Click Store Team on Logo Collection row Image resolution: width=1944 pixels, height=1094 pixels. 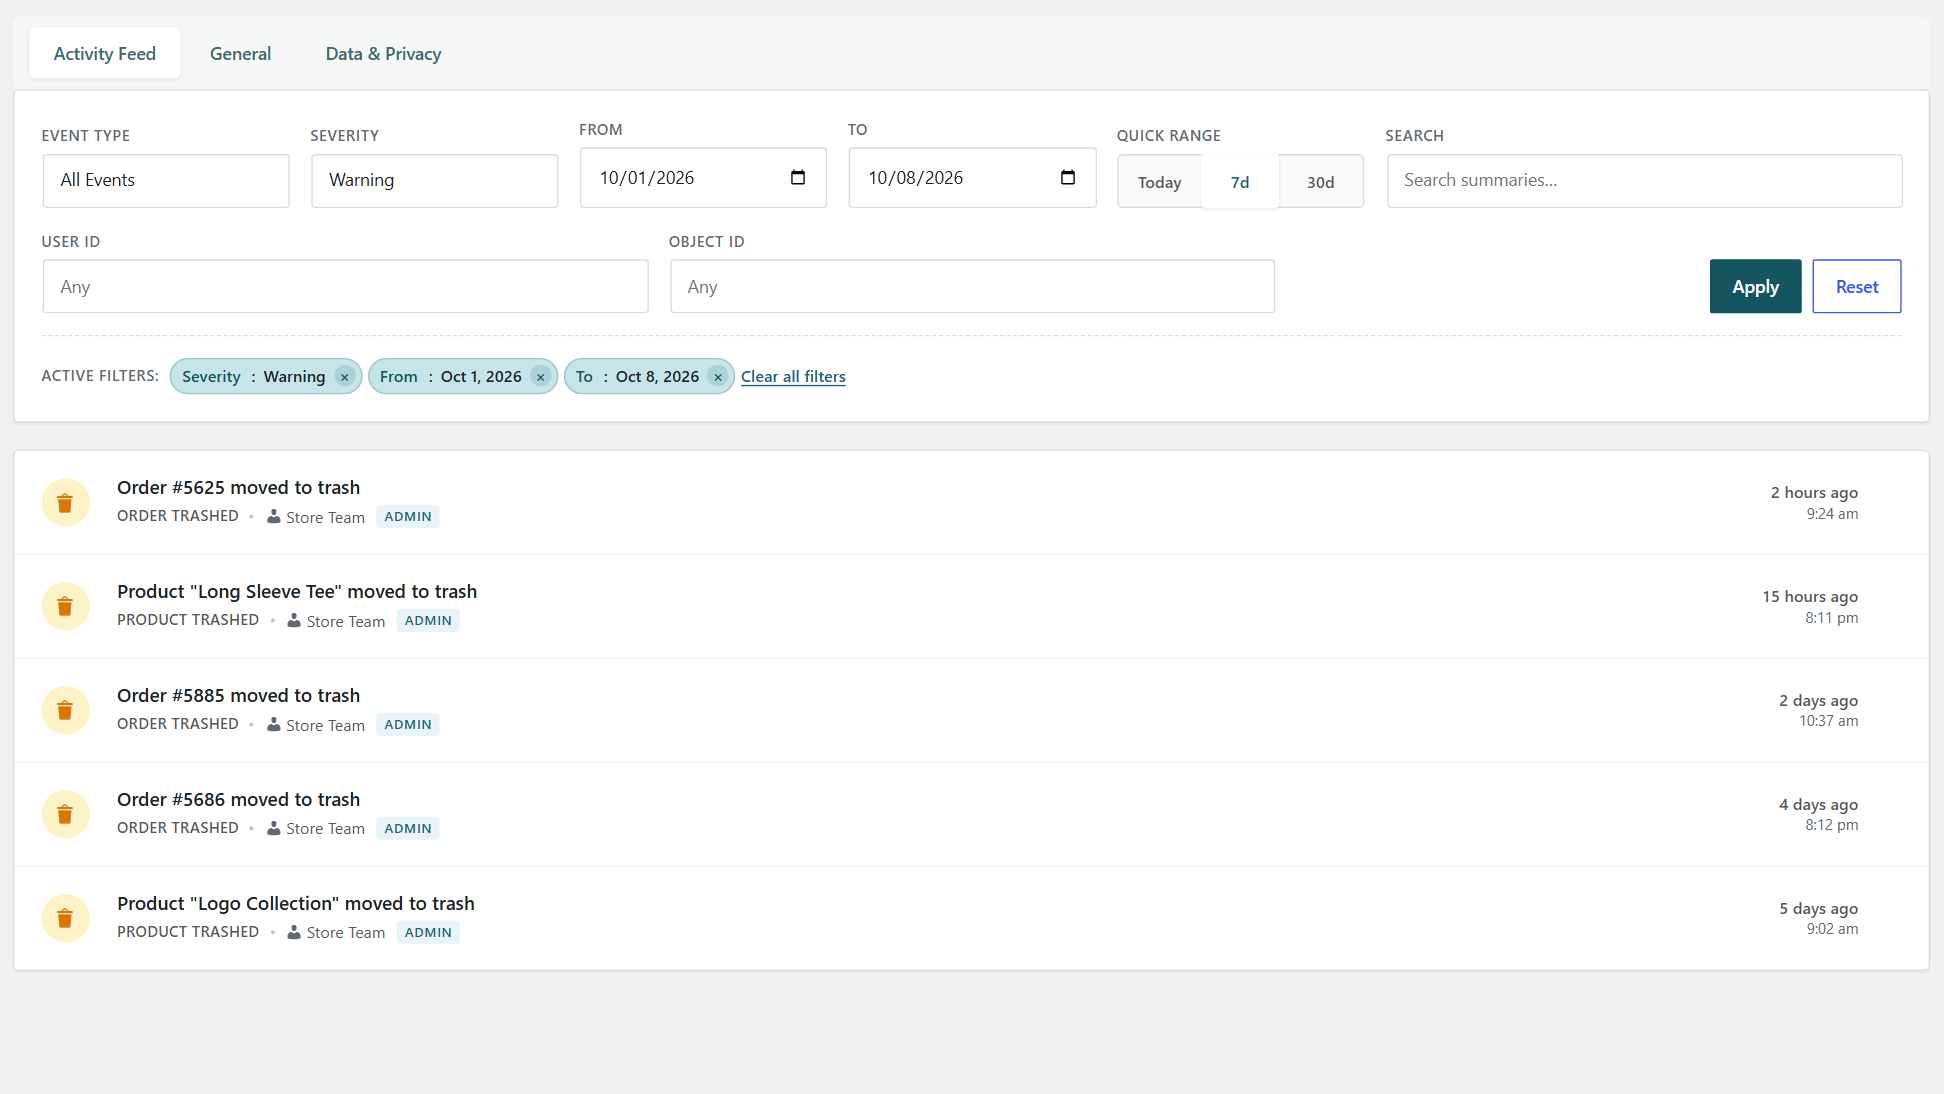pos(346,933)
